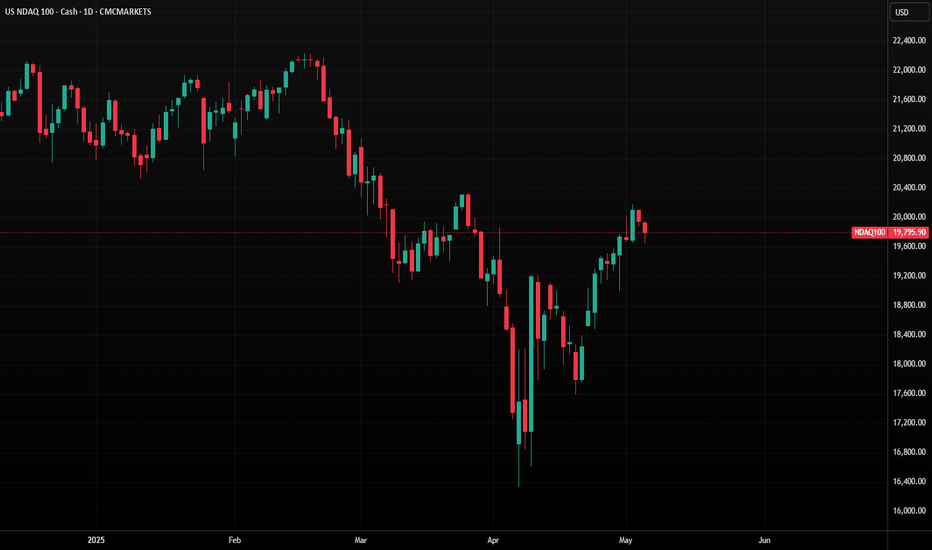Click the 16,800.00 price axis label
This screenshot has height=550, width=932.
909,452
